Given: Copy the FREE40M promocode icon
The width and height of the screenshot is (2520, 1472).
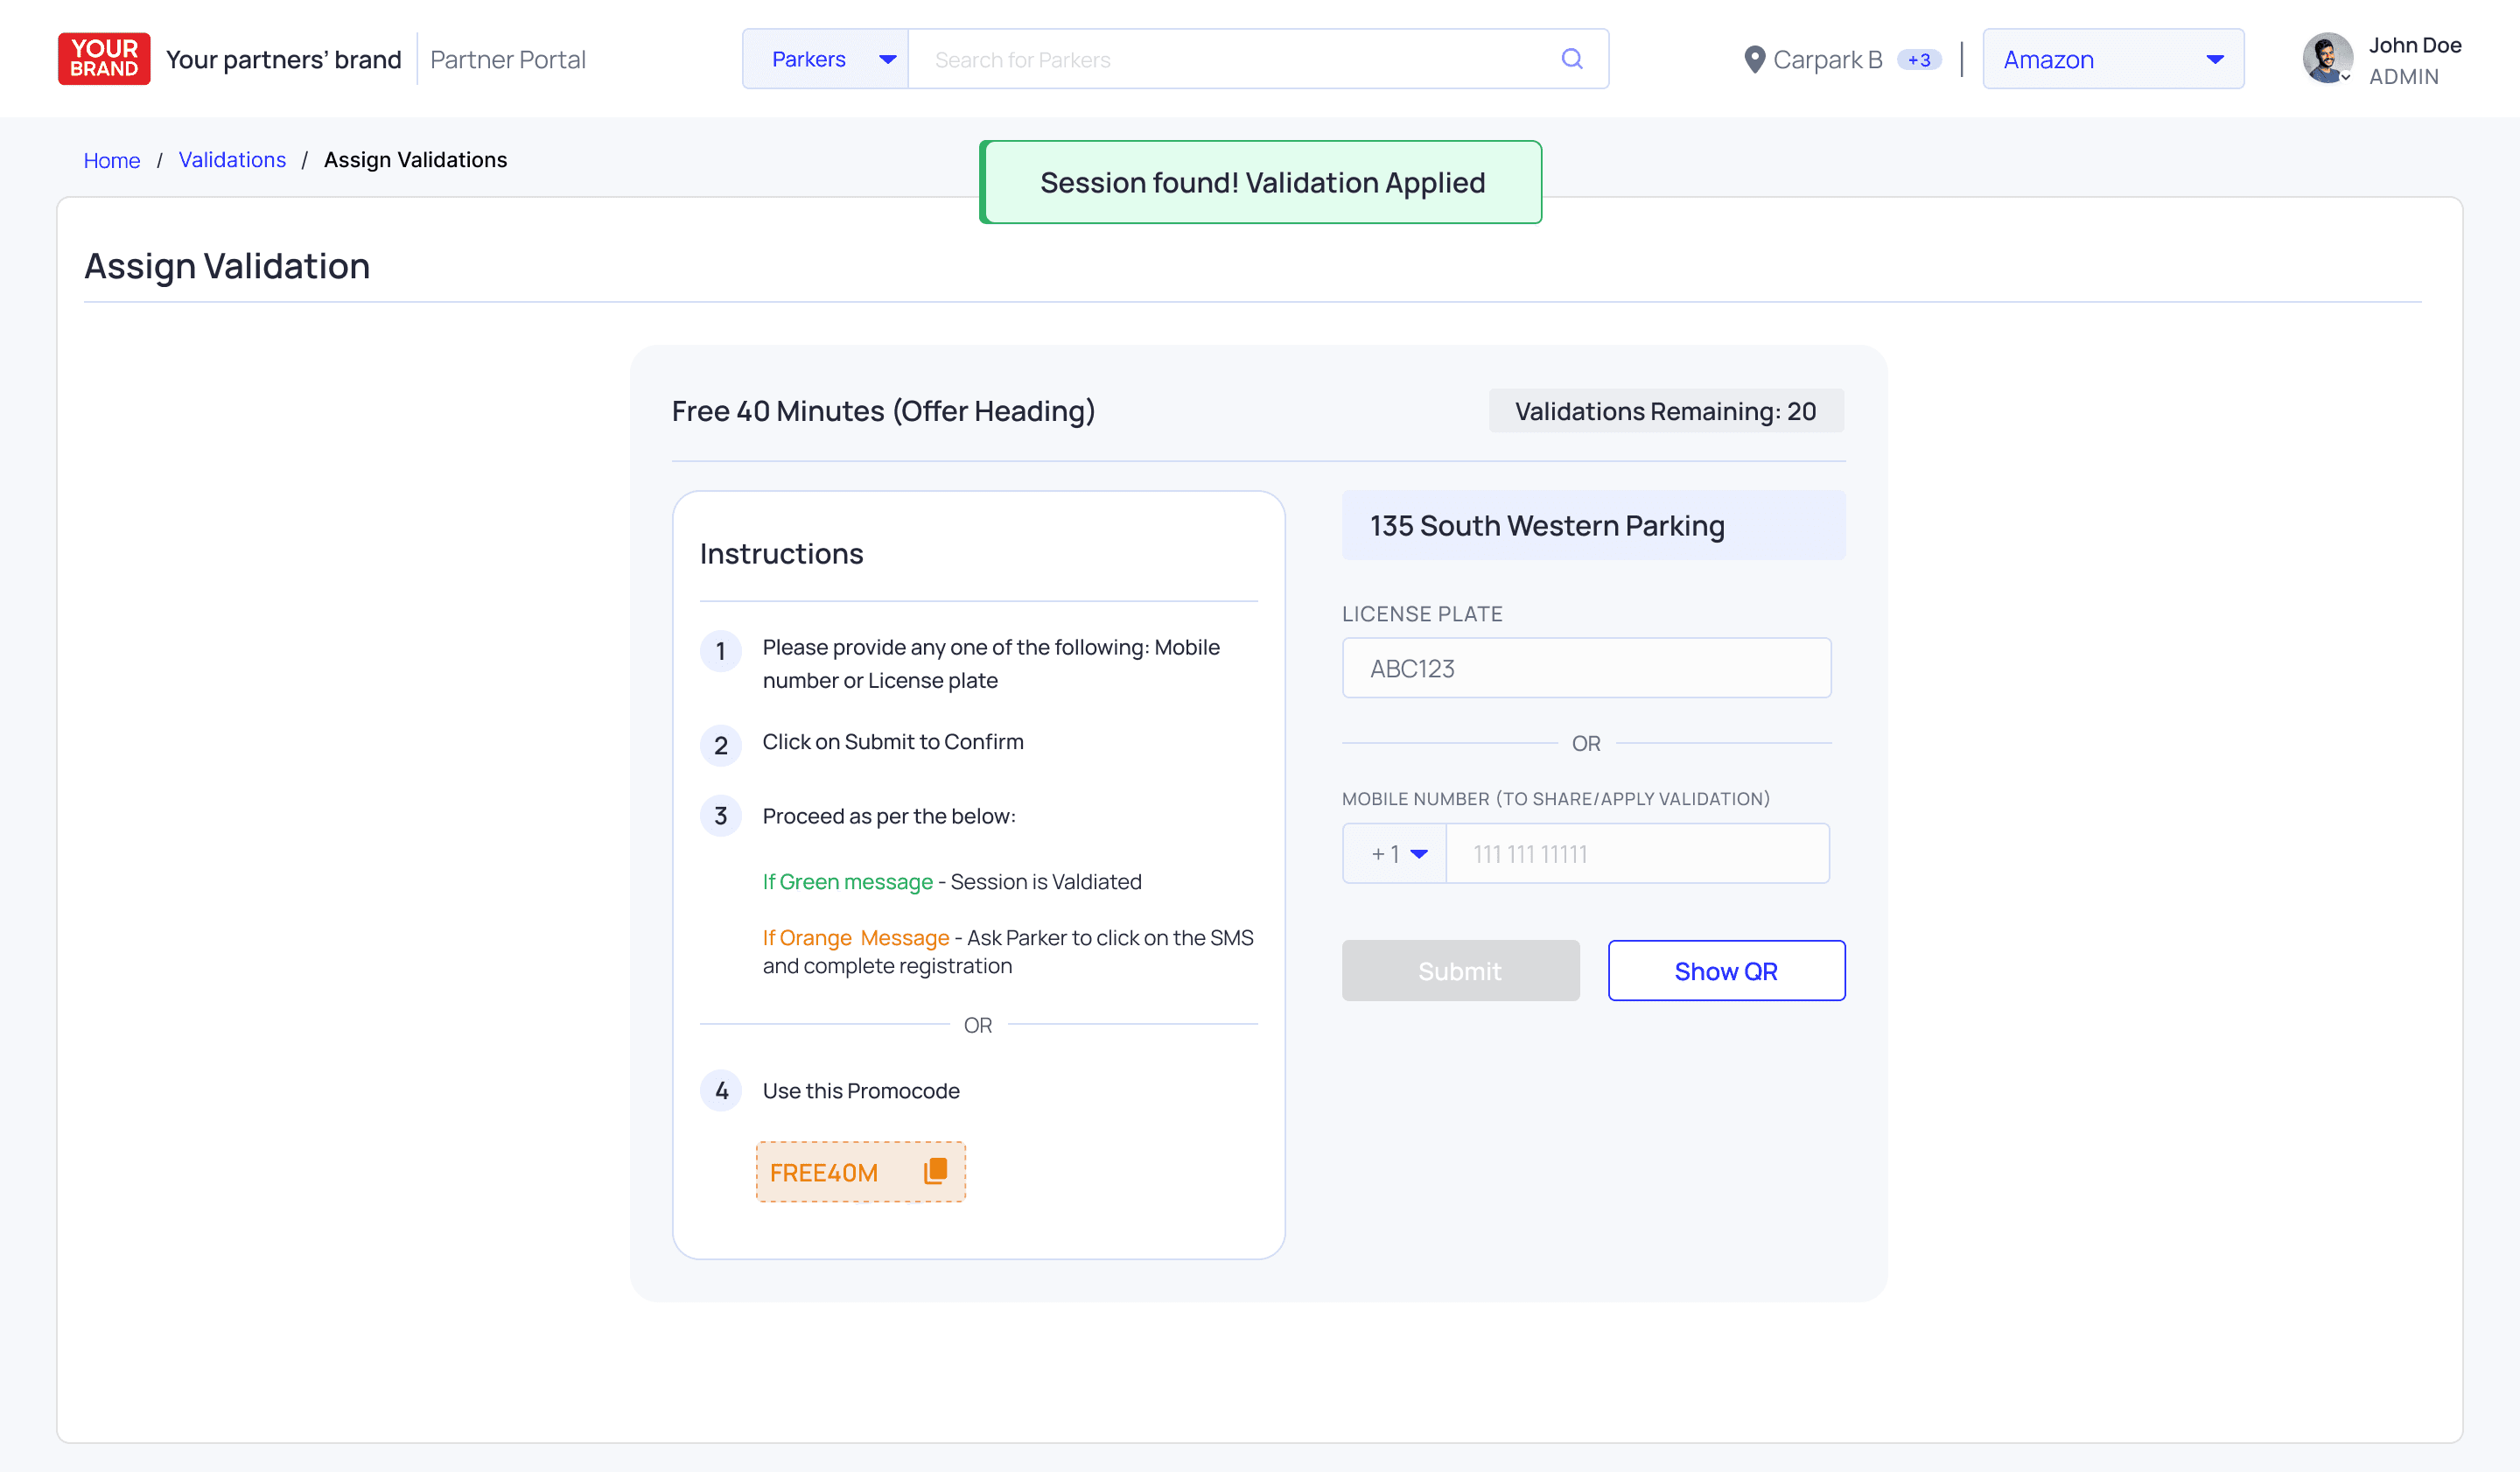Looking at the screenshot, I should [935, 1171].
